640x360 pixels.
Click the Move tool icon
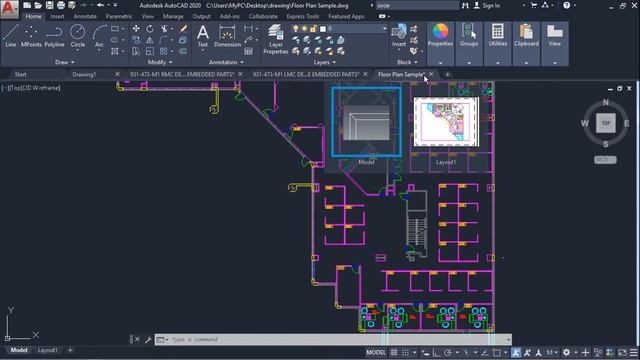point(136,29)
